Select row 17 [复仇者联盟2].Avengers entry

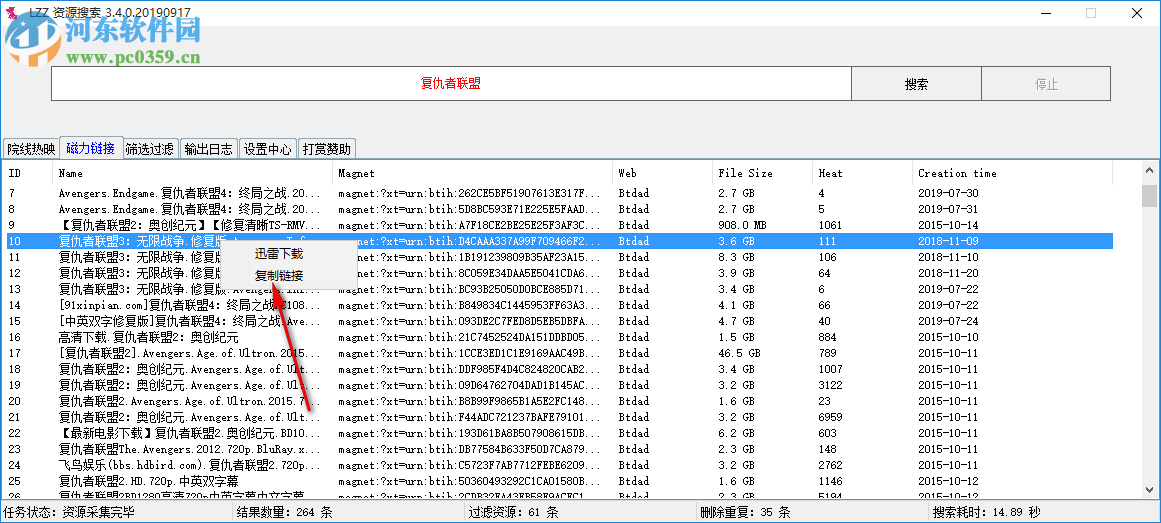tap(190, 353)
